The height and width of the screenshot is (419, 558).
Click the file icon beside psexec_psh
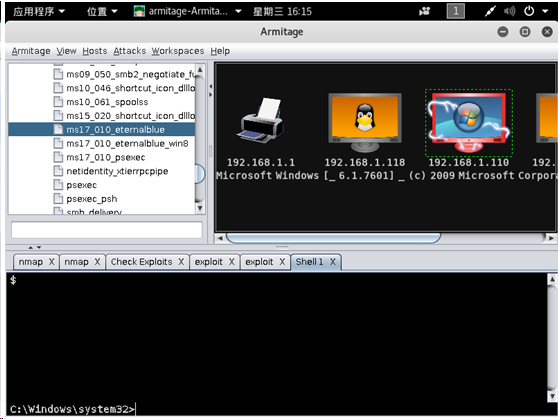(x=58, y=198)
